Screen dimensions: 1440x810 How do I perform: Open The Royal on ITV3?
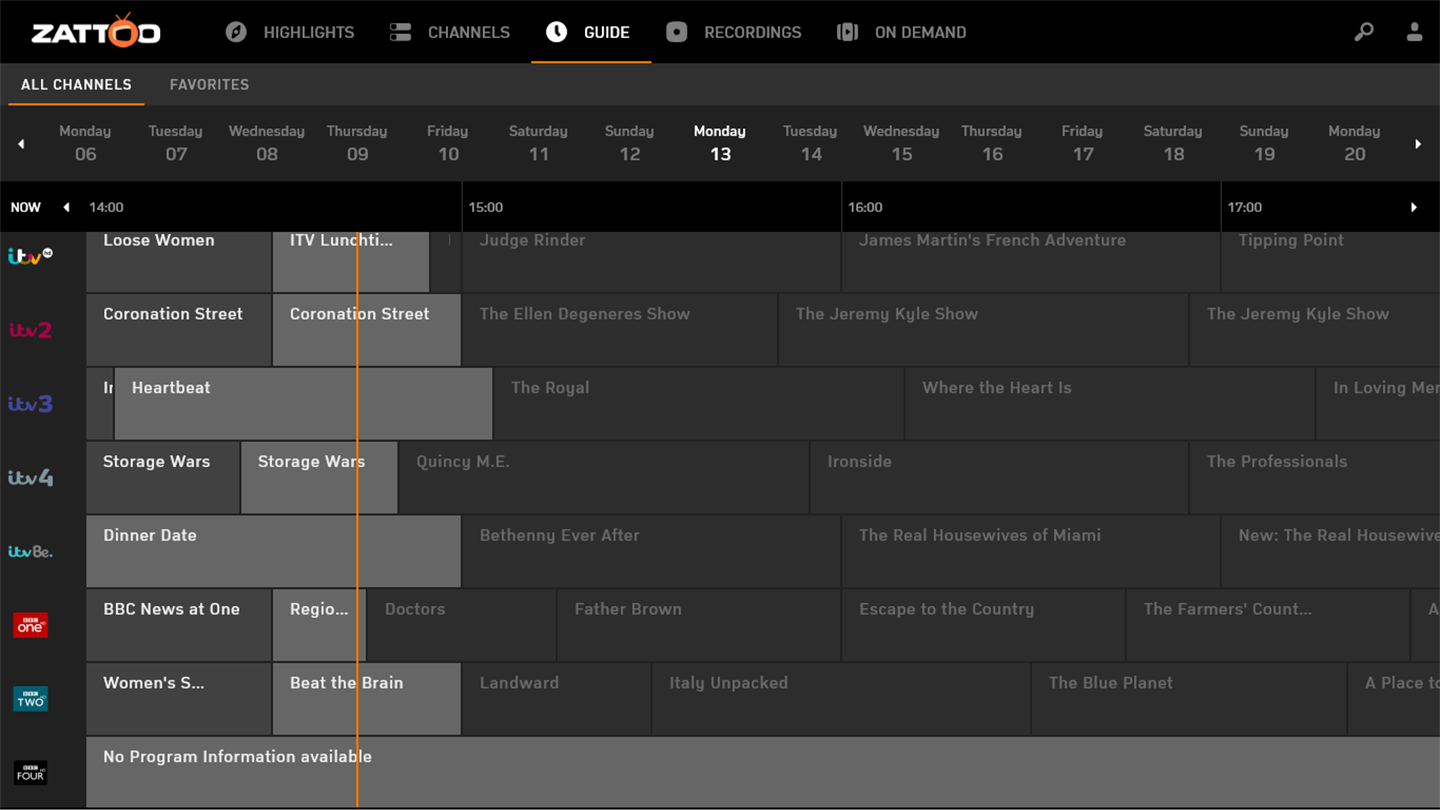(699, 404)
